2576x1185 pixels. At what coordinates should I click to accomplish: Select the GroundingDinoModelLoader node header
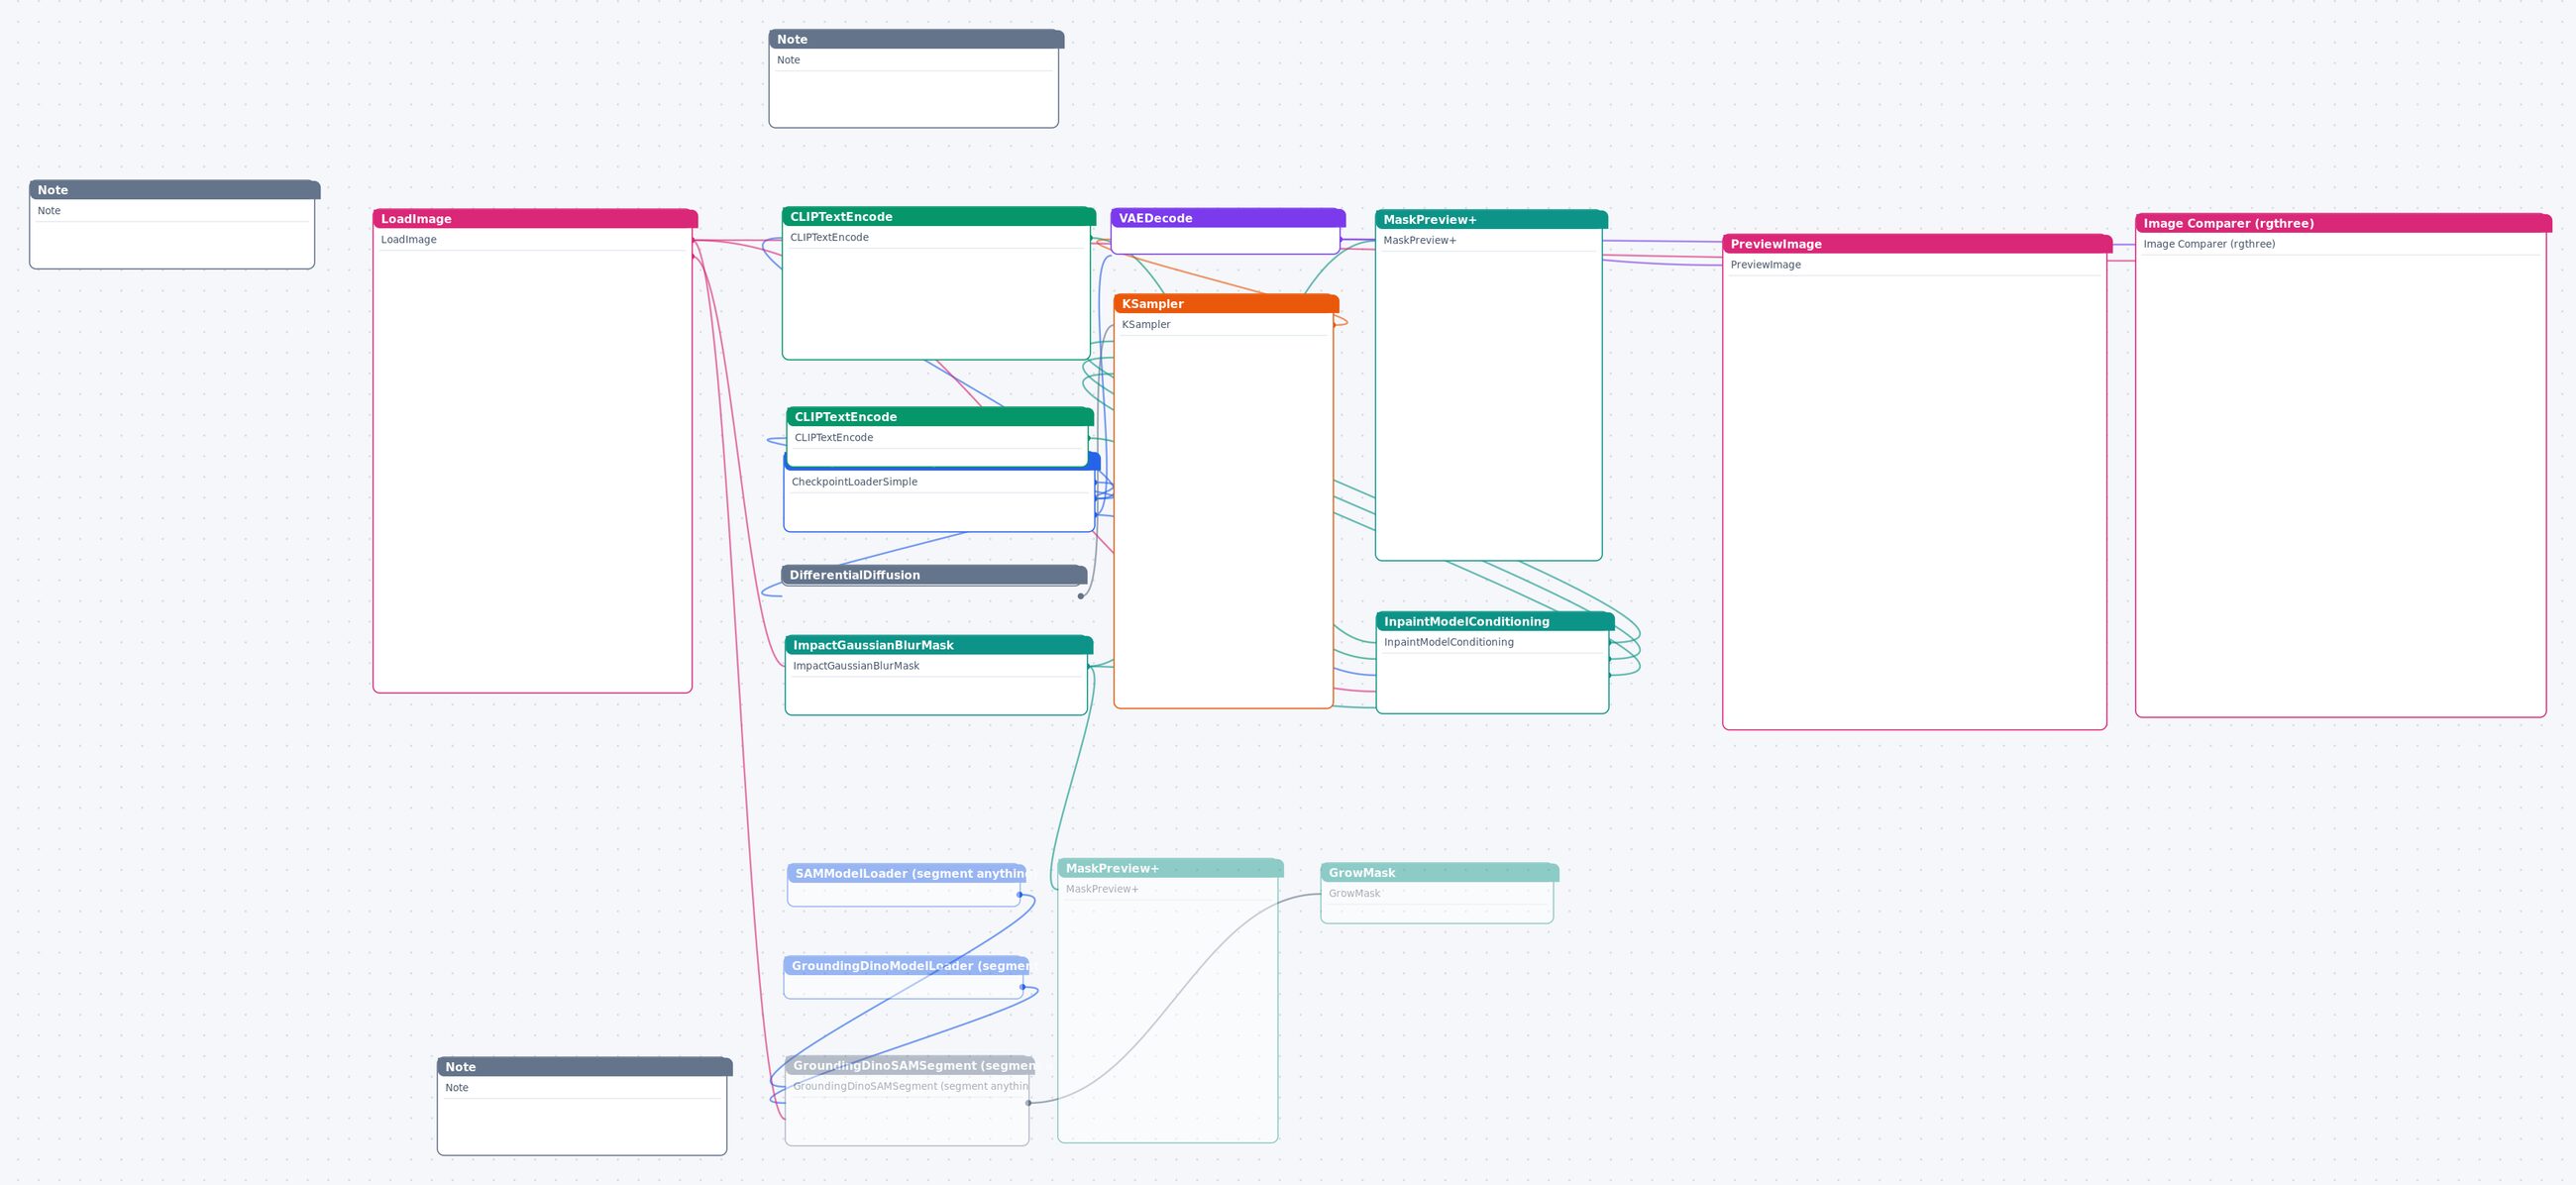906,966
